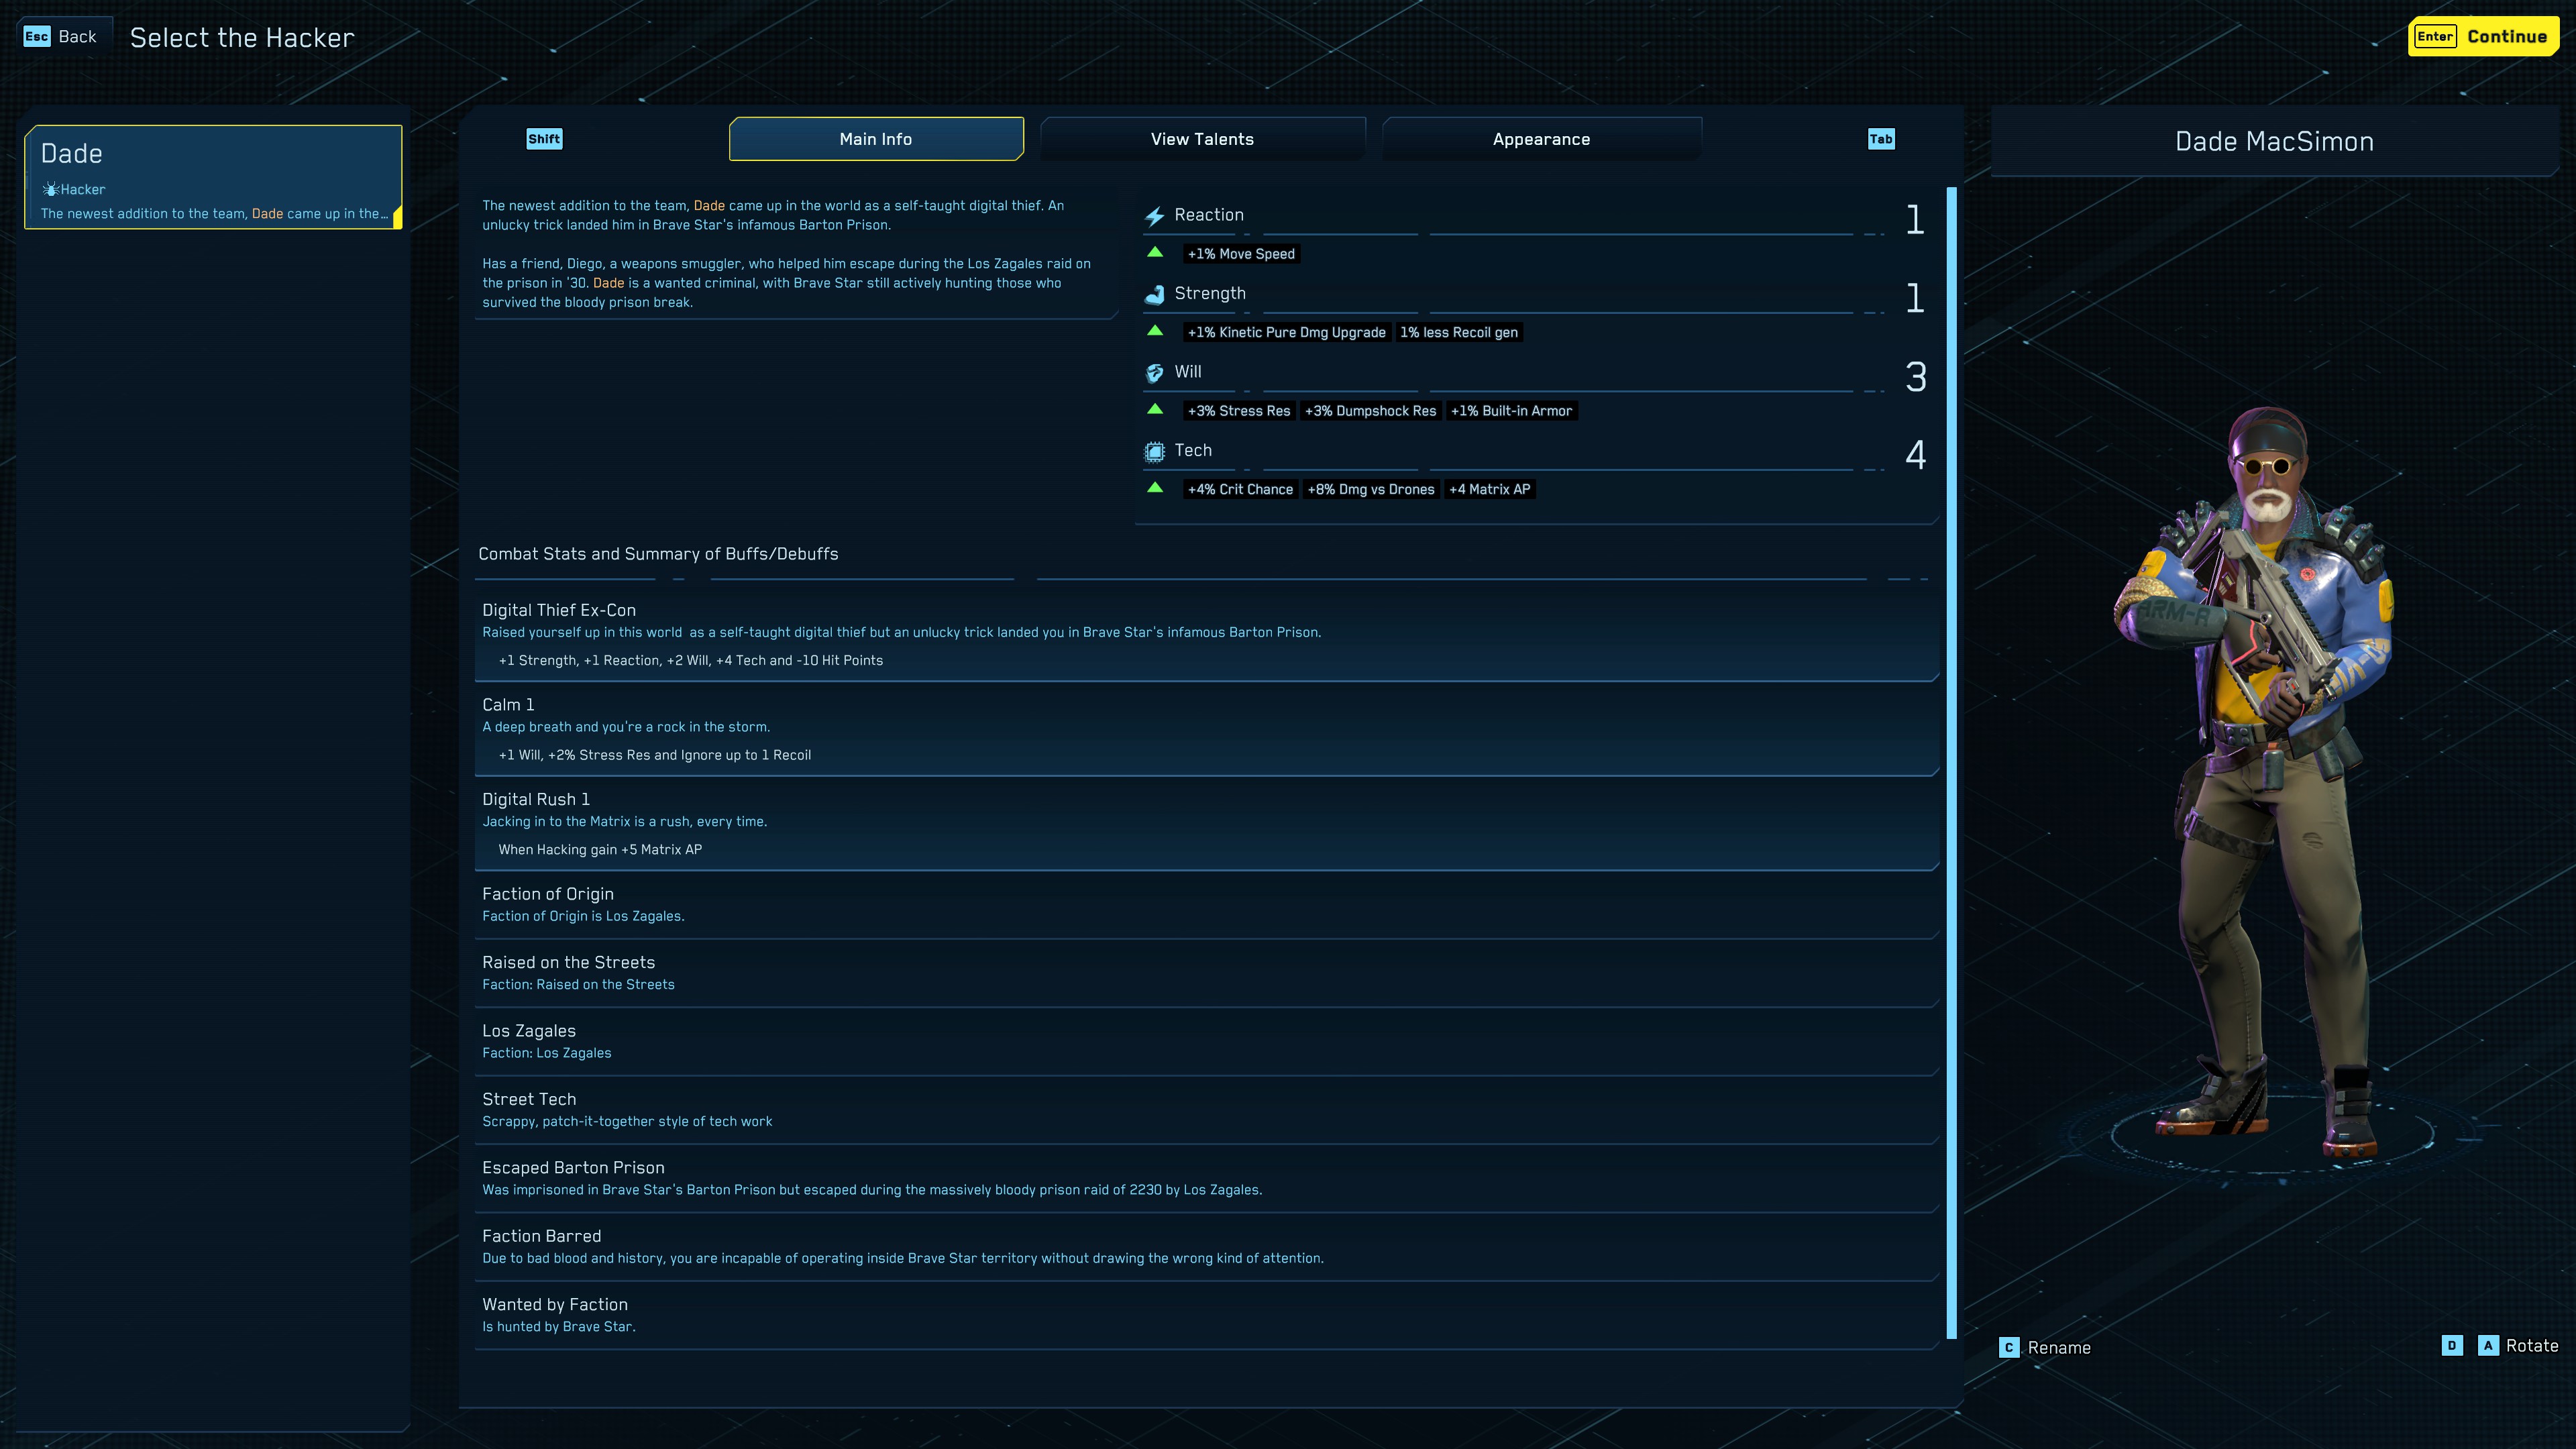Expand green arrow under Strength bonuses

point(1155,331)
